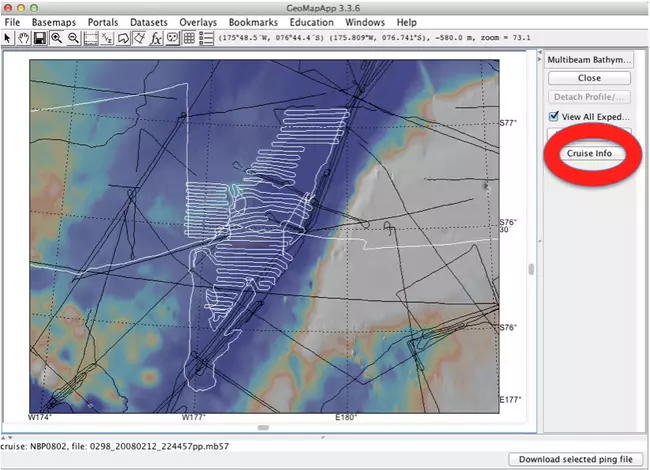The image size is (650, 470).
Task: Open the Overlays menu
Action: point(197,21)
